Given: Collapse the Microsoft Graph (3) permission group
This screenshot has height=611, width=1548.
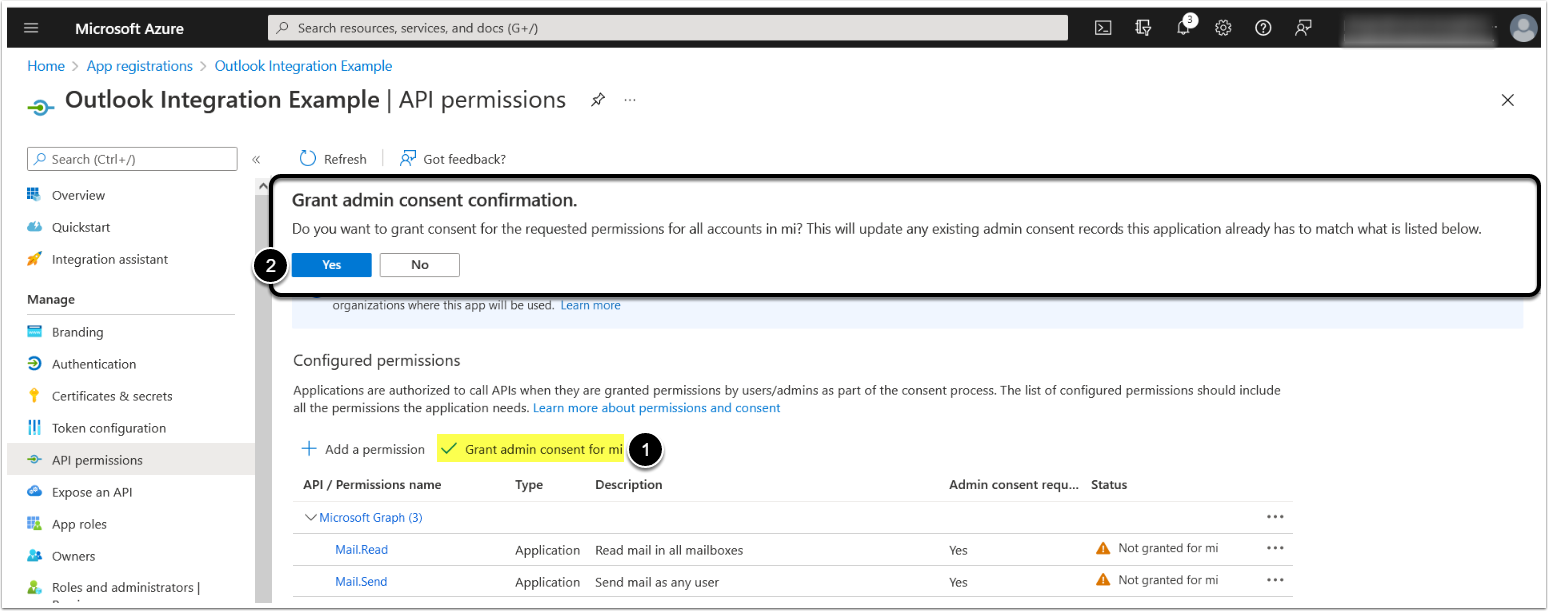Looking at the screenshot, I should pos(310,518).
